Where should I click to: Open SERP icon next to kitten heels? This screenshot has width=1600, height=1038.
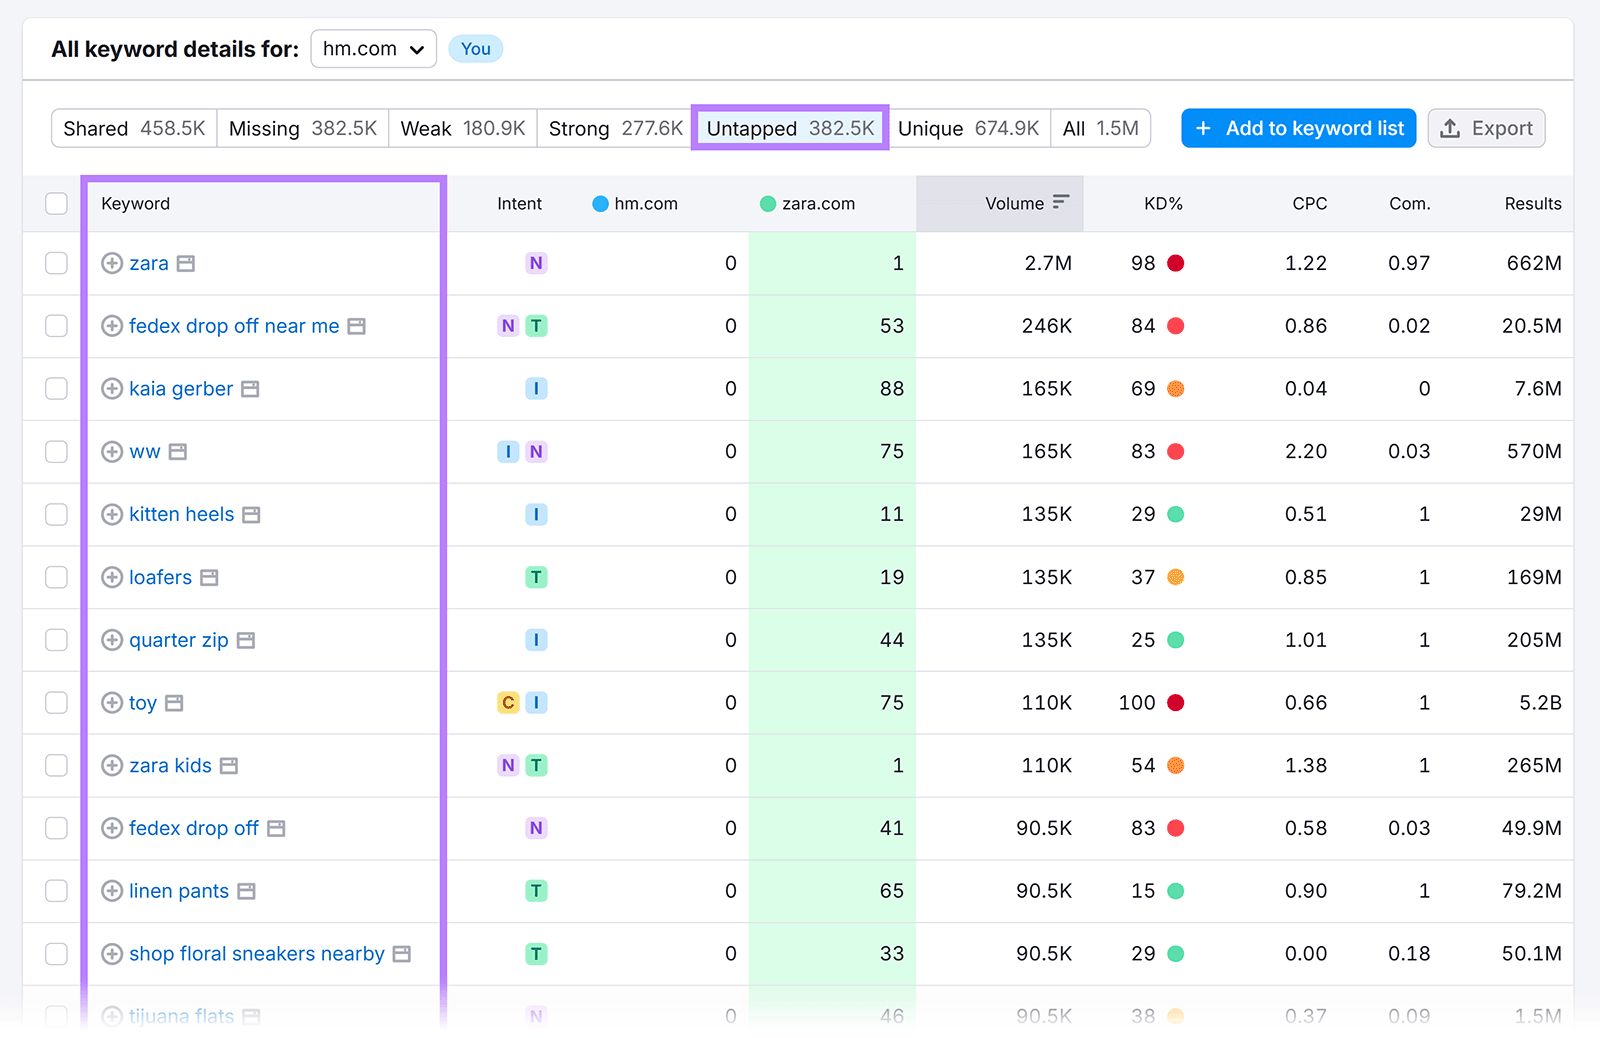point(252,515)
